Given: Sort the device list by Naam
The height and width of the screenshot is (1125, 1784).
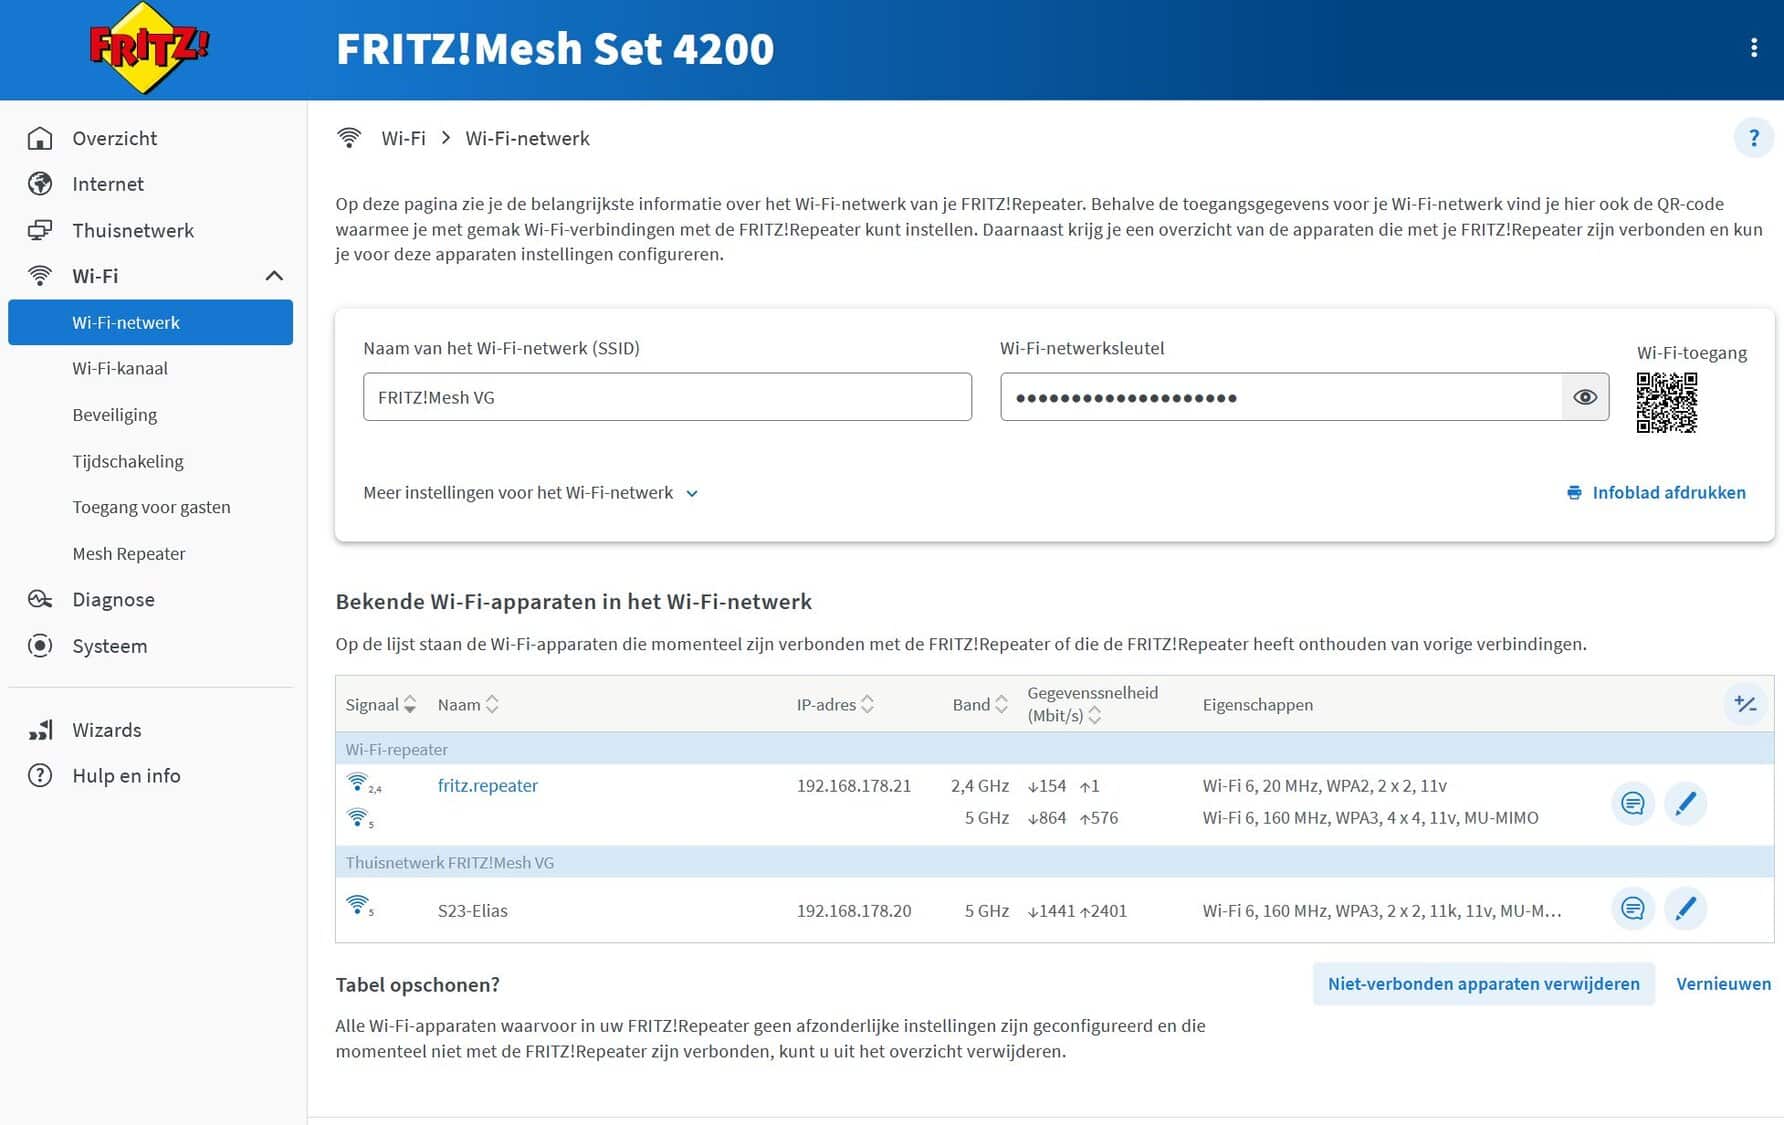Looking at the screenshot, I should [468, 704].
